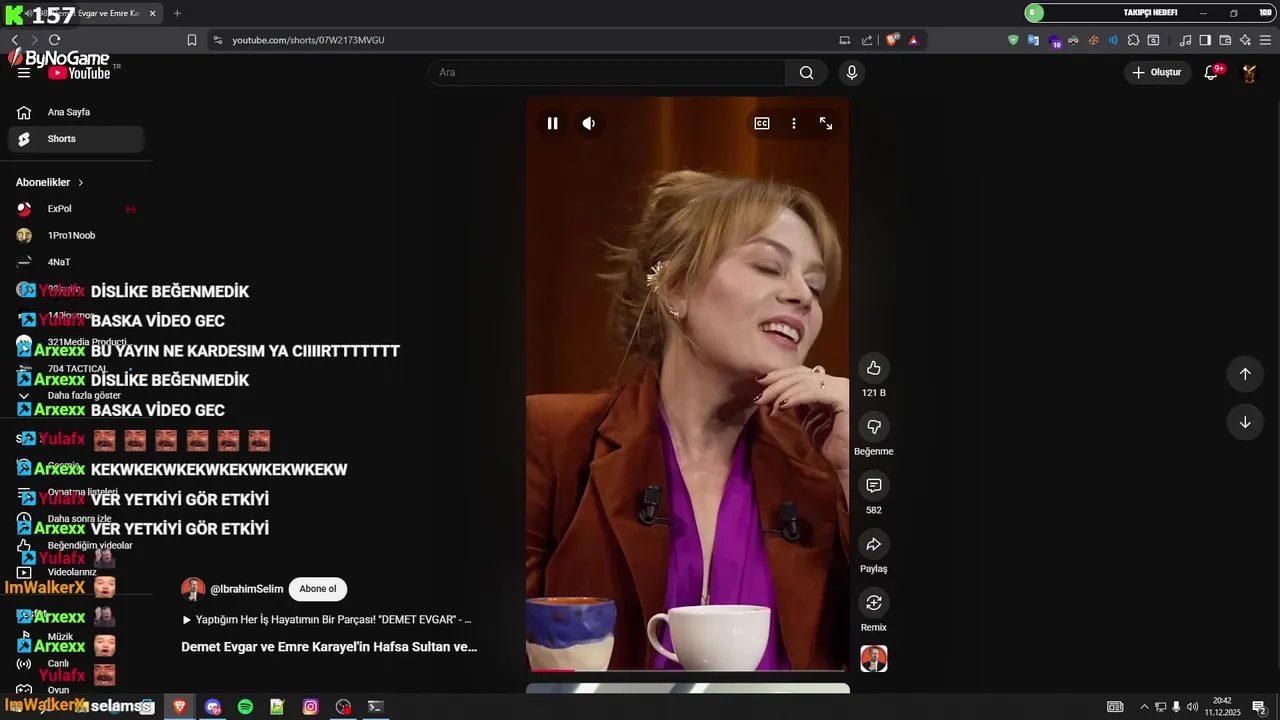The height and width of the screenshot is (720, 1280).
Task: Open the linked full video "Yaptığım Her İş..."
Action: tap(326, 620)
